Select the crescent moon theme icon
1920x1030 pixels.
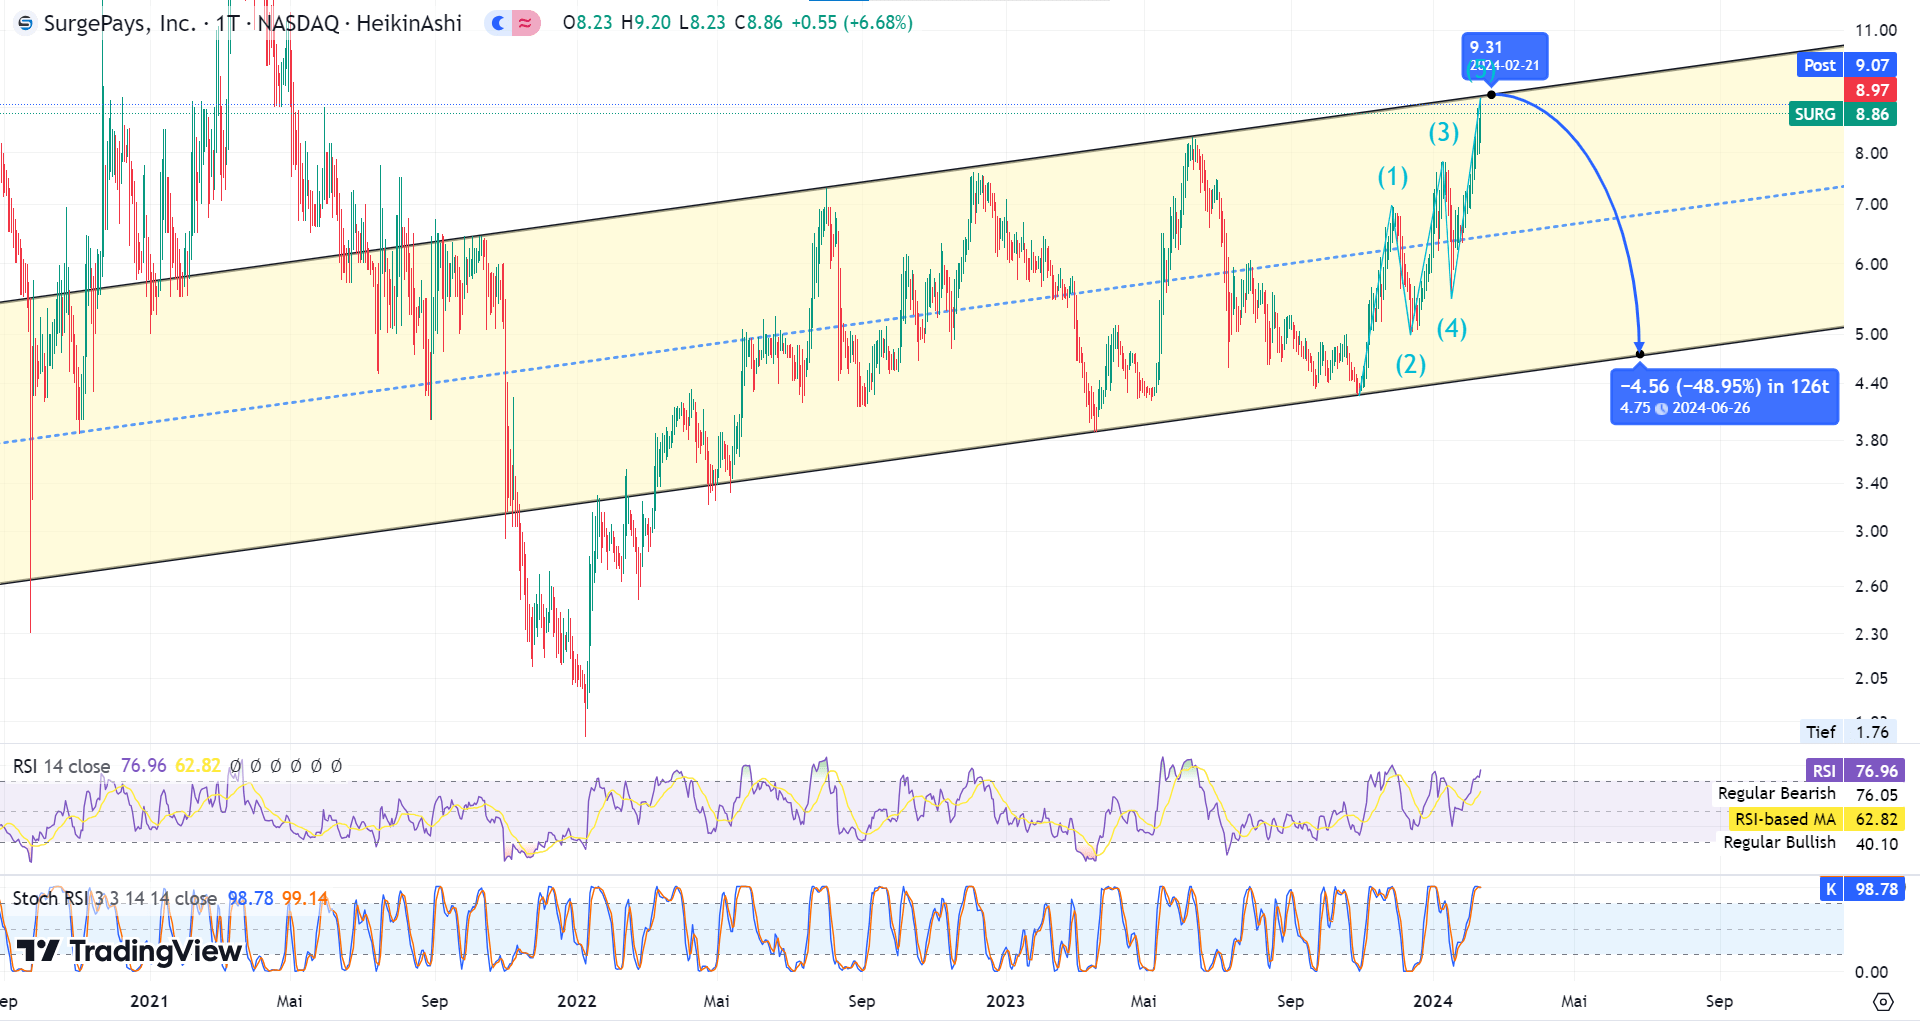(497, 22)
